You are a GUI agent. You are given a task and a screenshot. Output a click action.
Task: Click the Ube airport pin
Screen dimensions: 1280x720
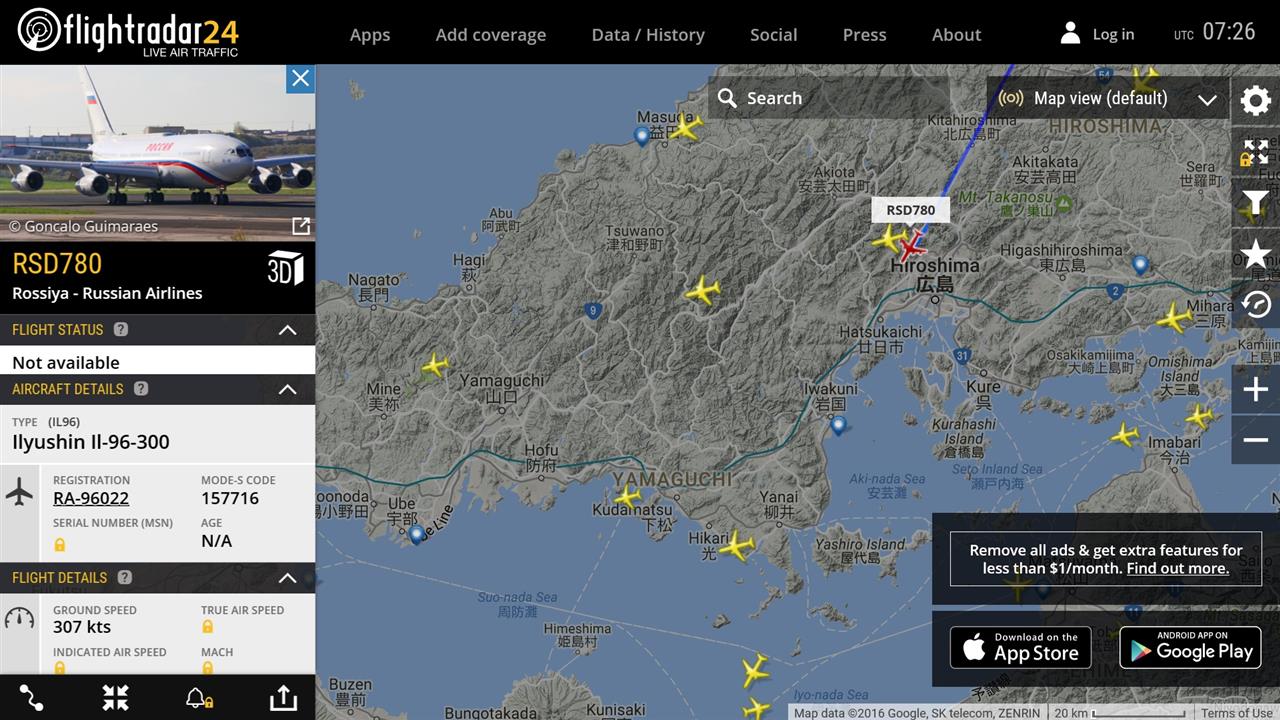point(417,535)
